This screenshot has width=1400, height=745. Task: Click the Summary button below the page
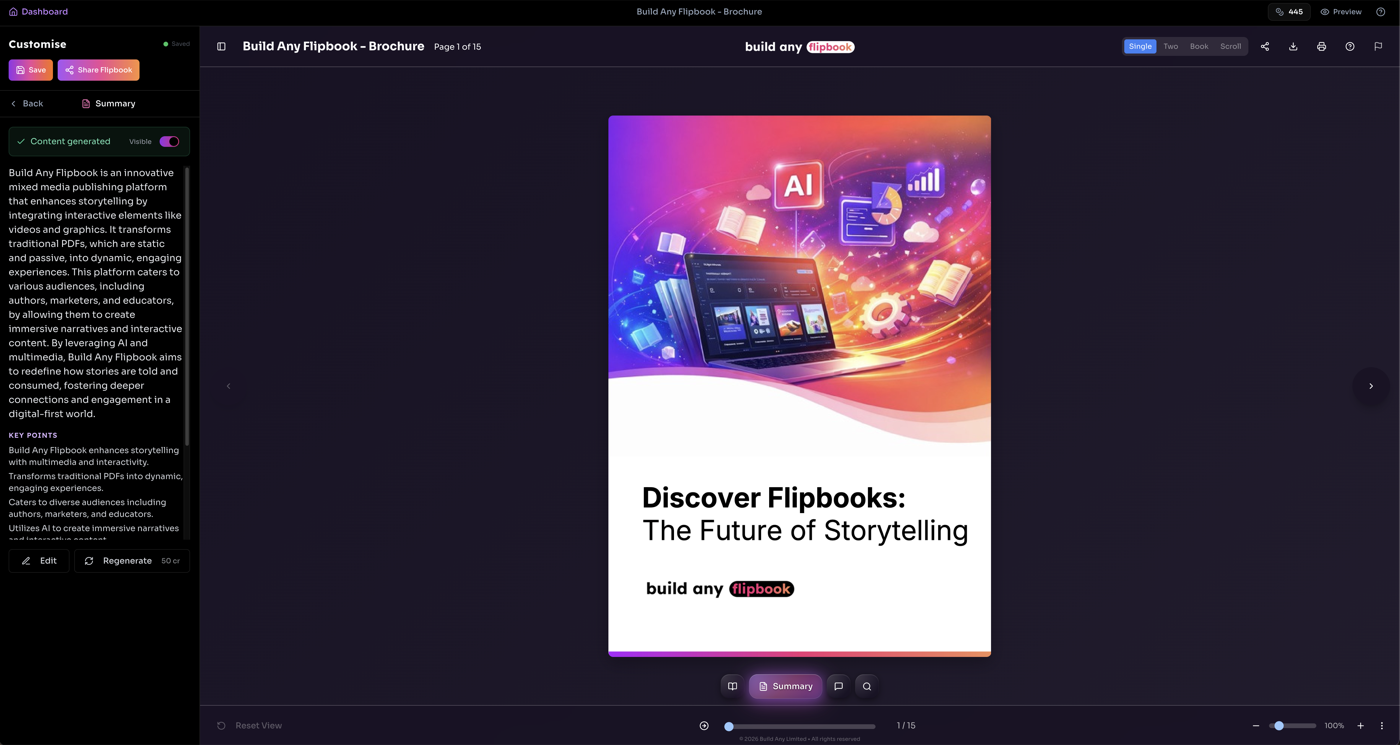point(785,687)
